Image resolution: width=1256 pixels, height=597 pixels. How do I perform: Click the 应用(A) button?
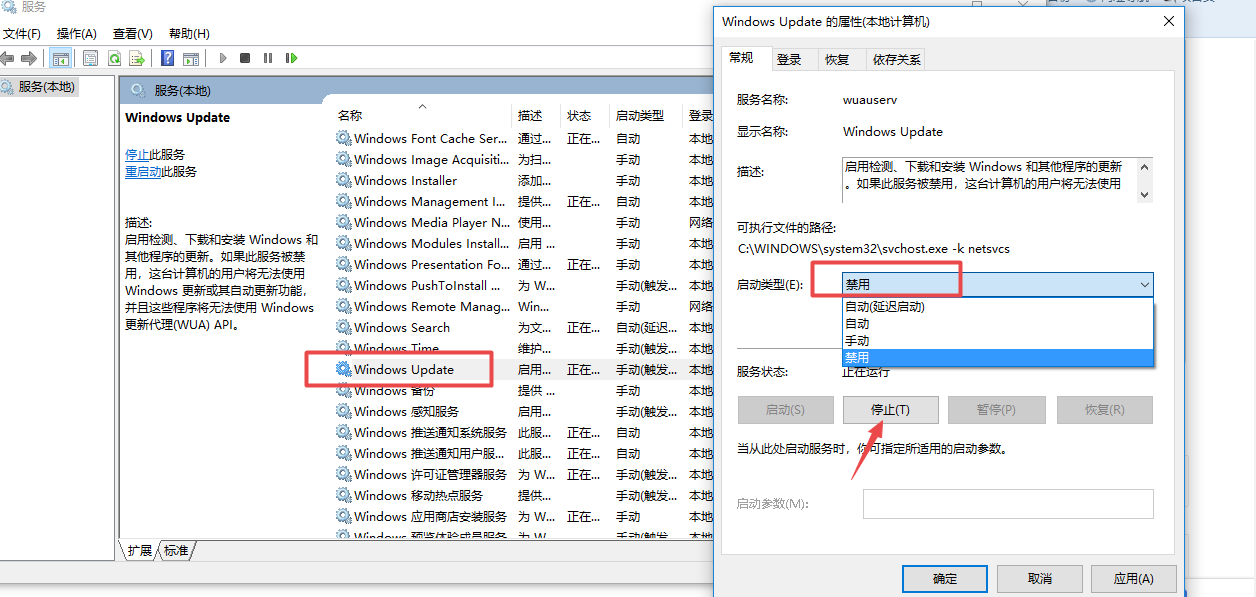1133,579
